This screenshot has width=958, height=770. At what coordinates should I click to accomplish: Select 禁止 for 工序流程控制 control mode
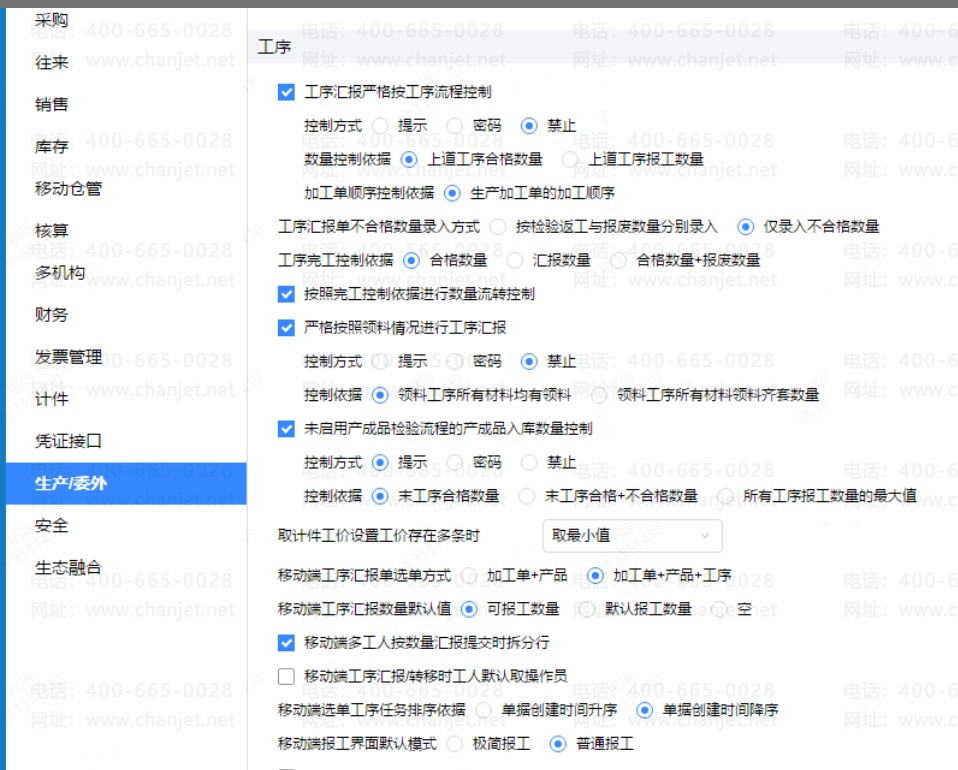[x=529, y=126]
